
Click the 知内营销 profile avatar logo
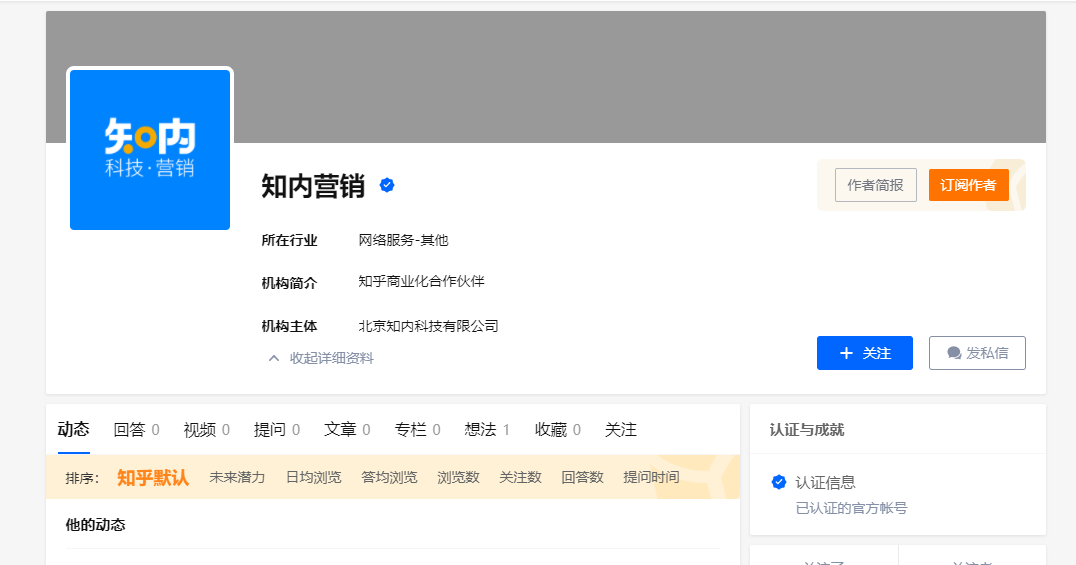pos(150,150)
